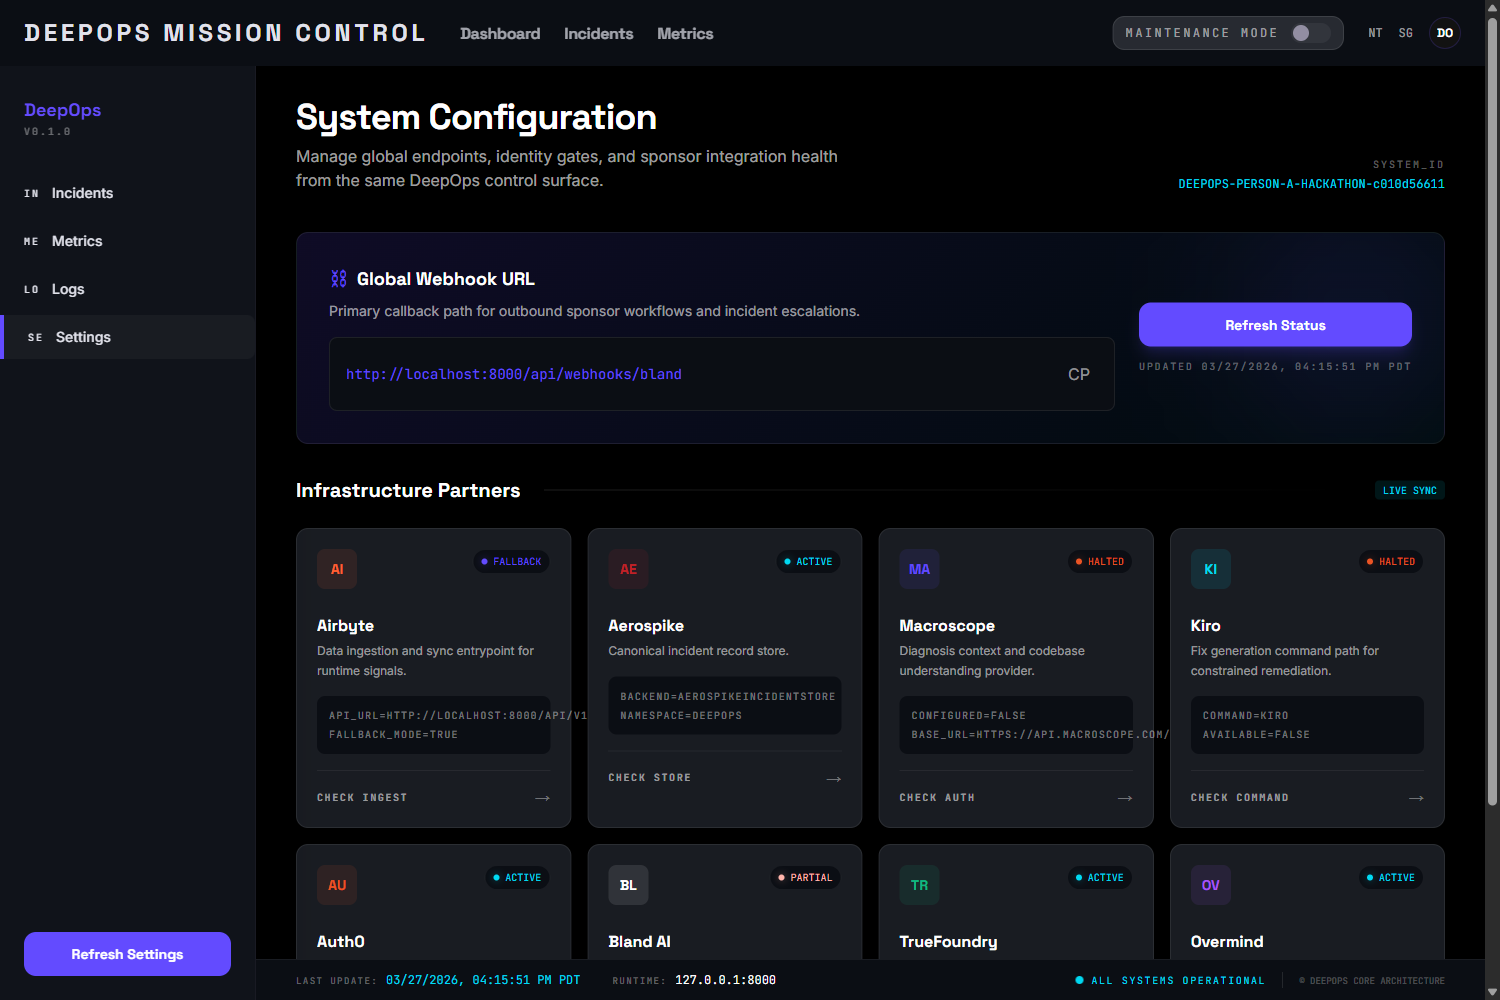Click the Macroscope CONFIGURED=FALSE code block
This screenshot has height=1000, width=1500.
1016,725
